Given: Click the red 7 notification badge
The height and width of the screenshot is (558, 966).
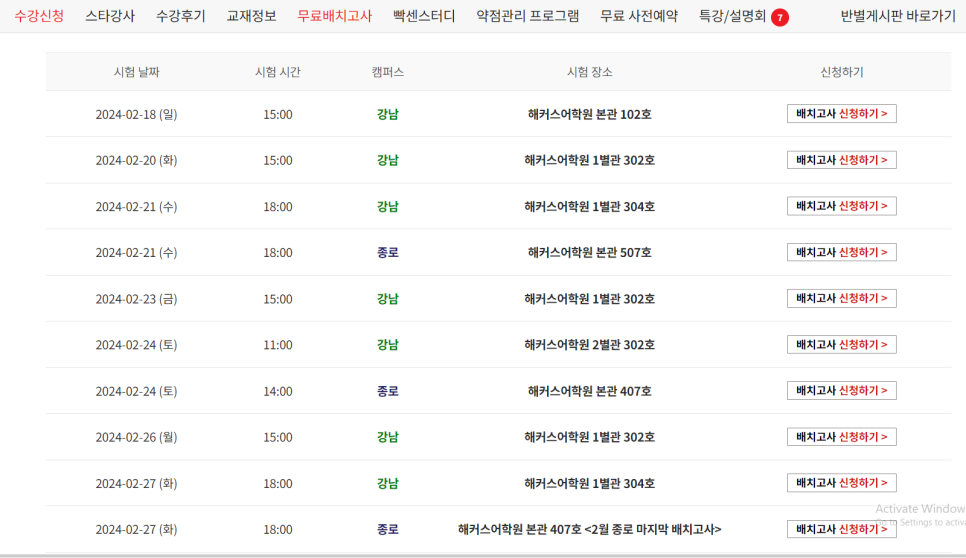Looking at the screenshot, I should [780, 17].
